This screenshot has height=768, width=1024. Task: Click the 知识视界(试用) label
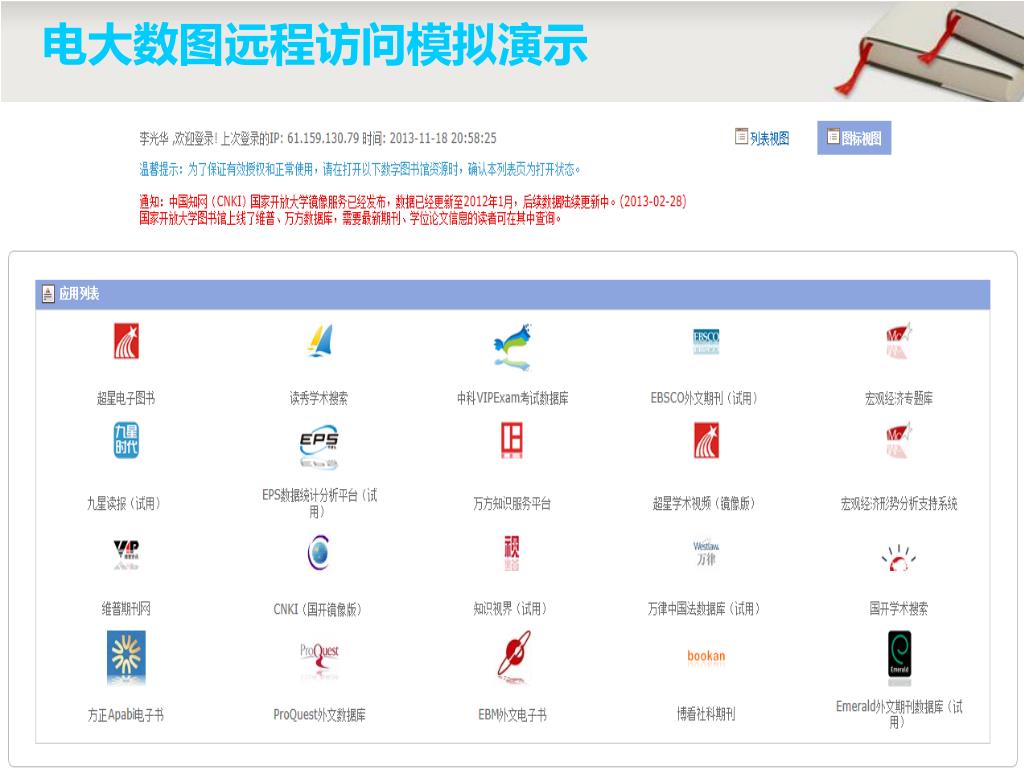coord(511,609)
